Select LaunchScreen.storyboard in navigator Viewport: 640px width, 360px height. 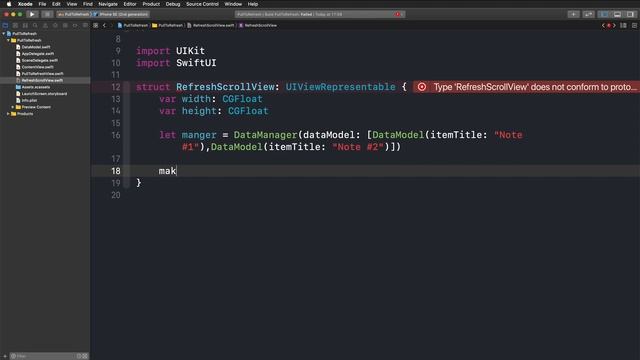coord(45,93)
